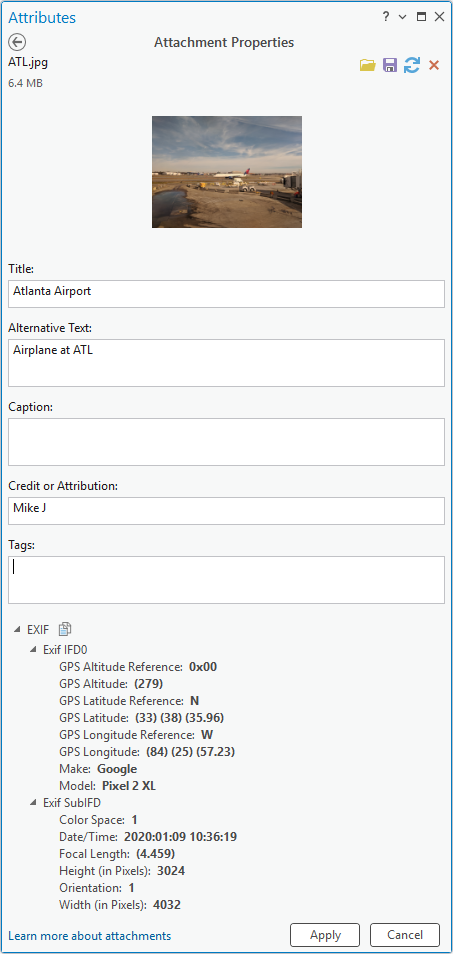Close the Attributes pane

coord(439,17)
